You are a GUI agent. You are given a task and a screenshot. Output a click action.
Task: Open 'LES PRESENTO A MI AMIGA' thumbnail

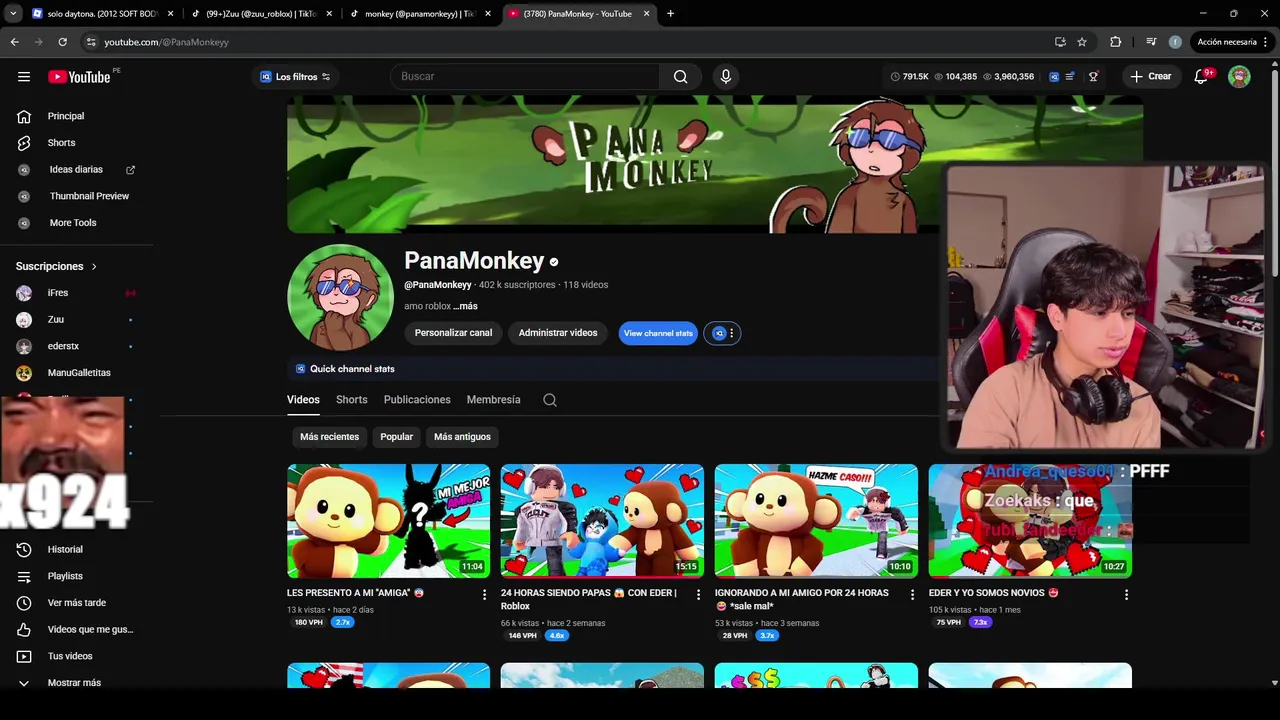click(x=388, y=521)
